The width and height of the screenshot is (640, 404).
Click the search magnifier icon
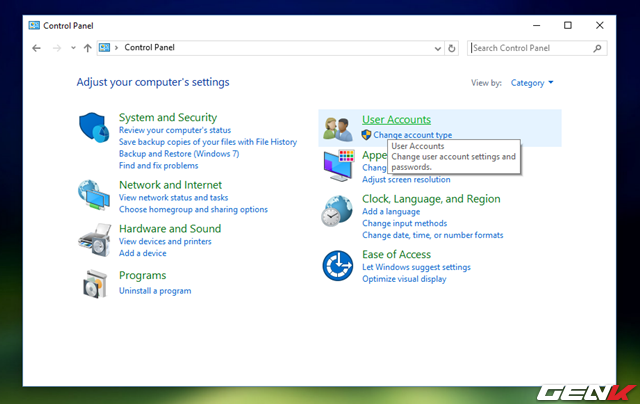[598, 48]
